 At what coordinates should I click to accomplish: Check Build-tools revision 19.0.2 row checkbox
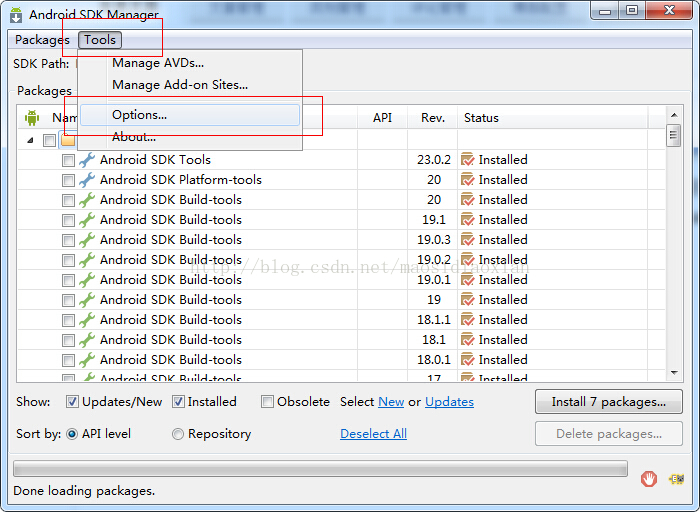[68, 260]
